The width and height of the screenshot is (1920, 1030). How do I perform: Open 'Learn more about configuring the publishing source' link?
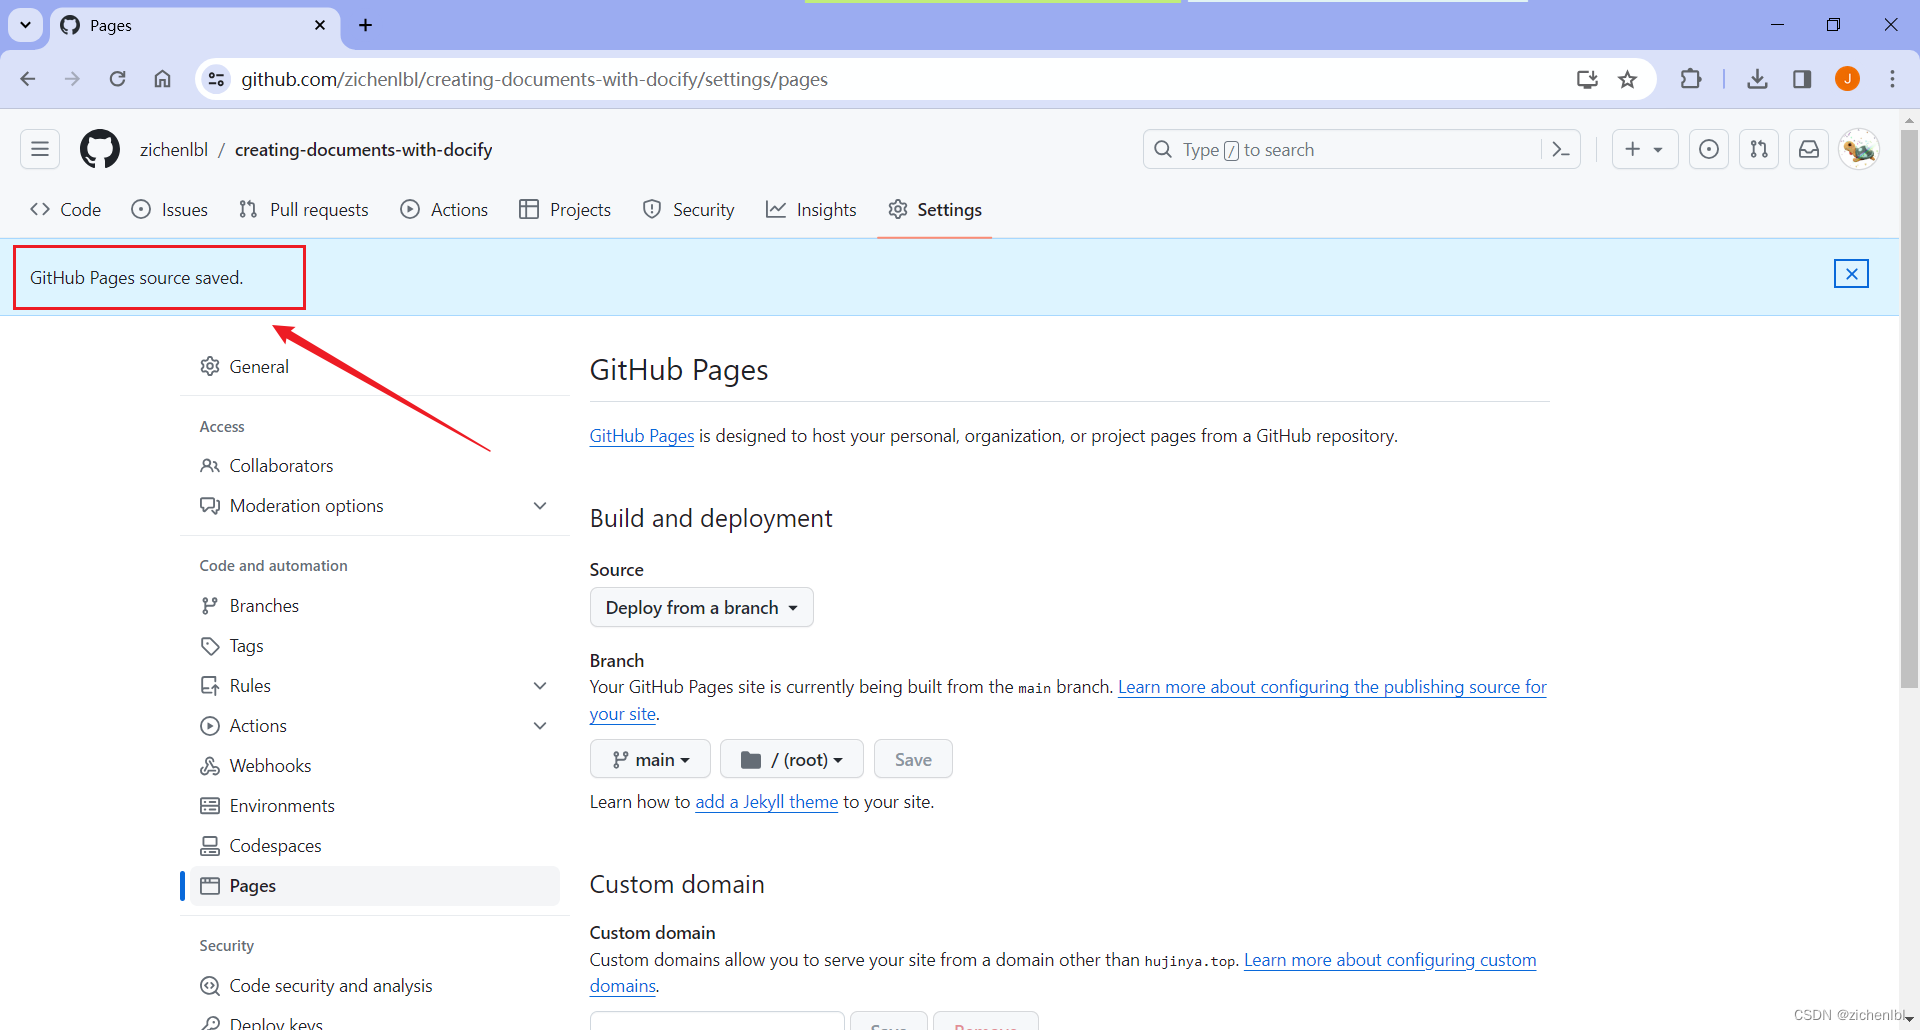[x=1332, y=686]
